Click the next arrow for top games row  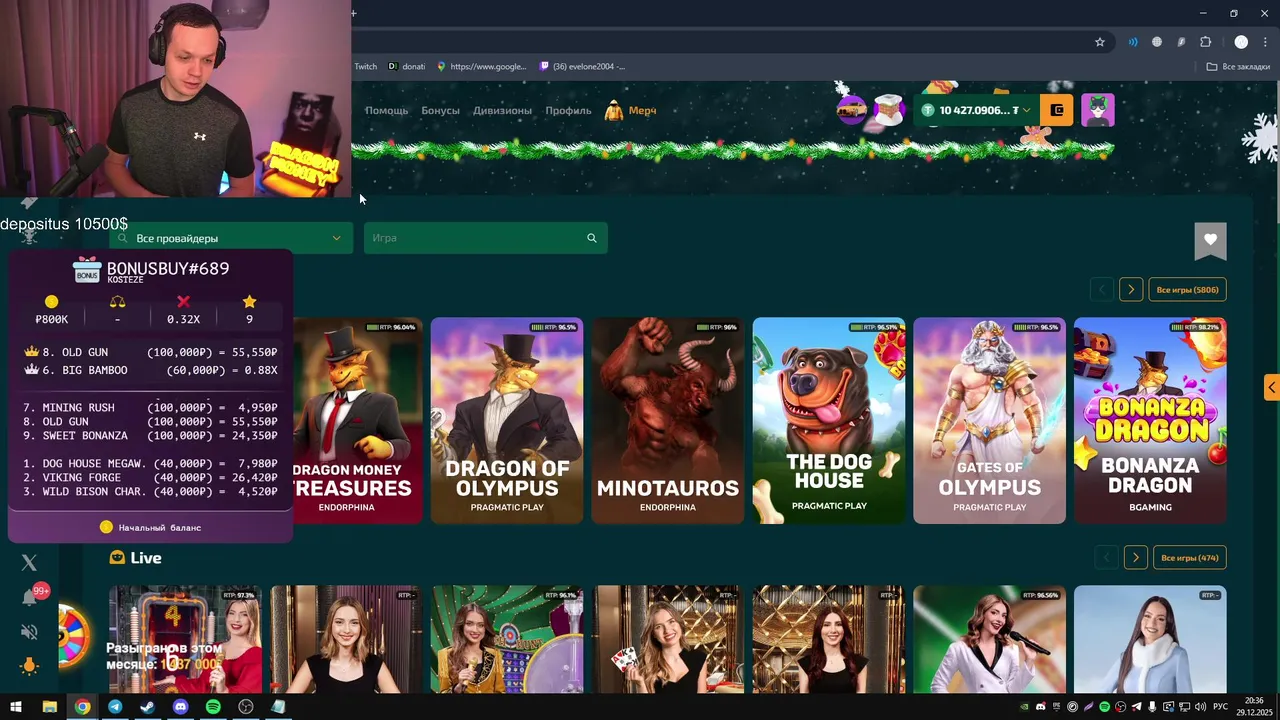tap(1131, 290)
